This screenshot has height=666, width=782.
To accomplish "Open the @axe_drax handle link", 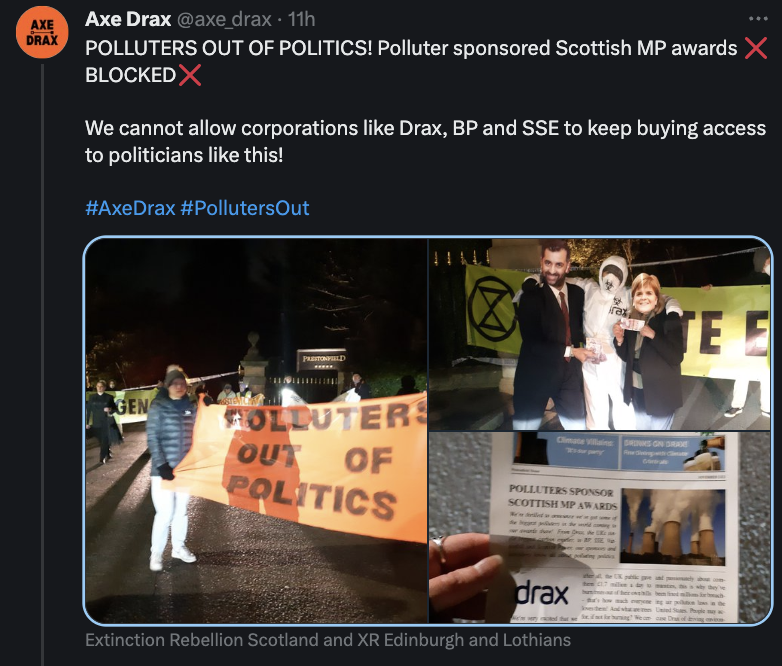I will (x=224, y=19).
